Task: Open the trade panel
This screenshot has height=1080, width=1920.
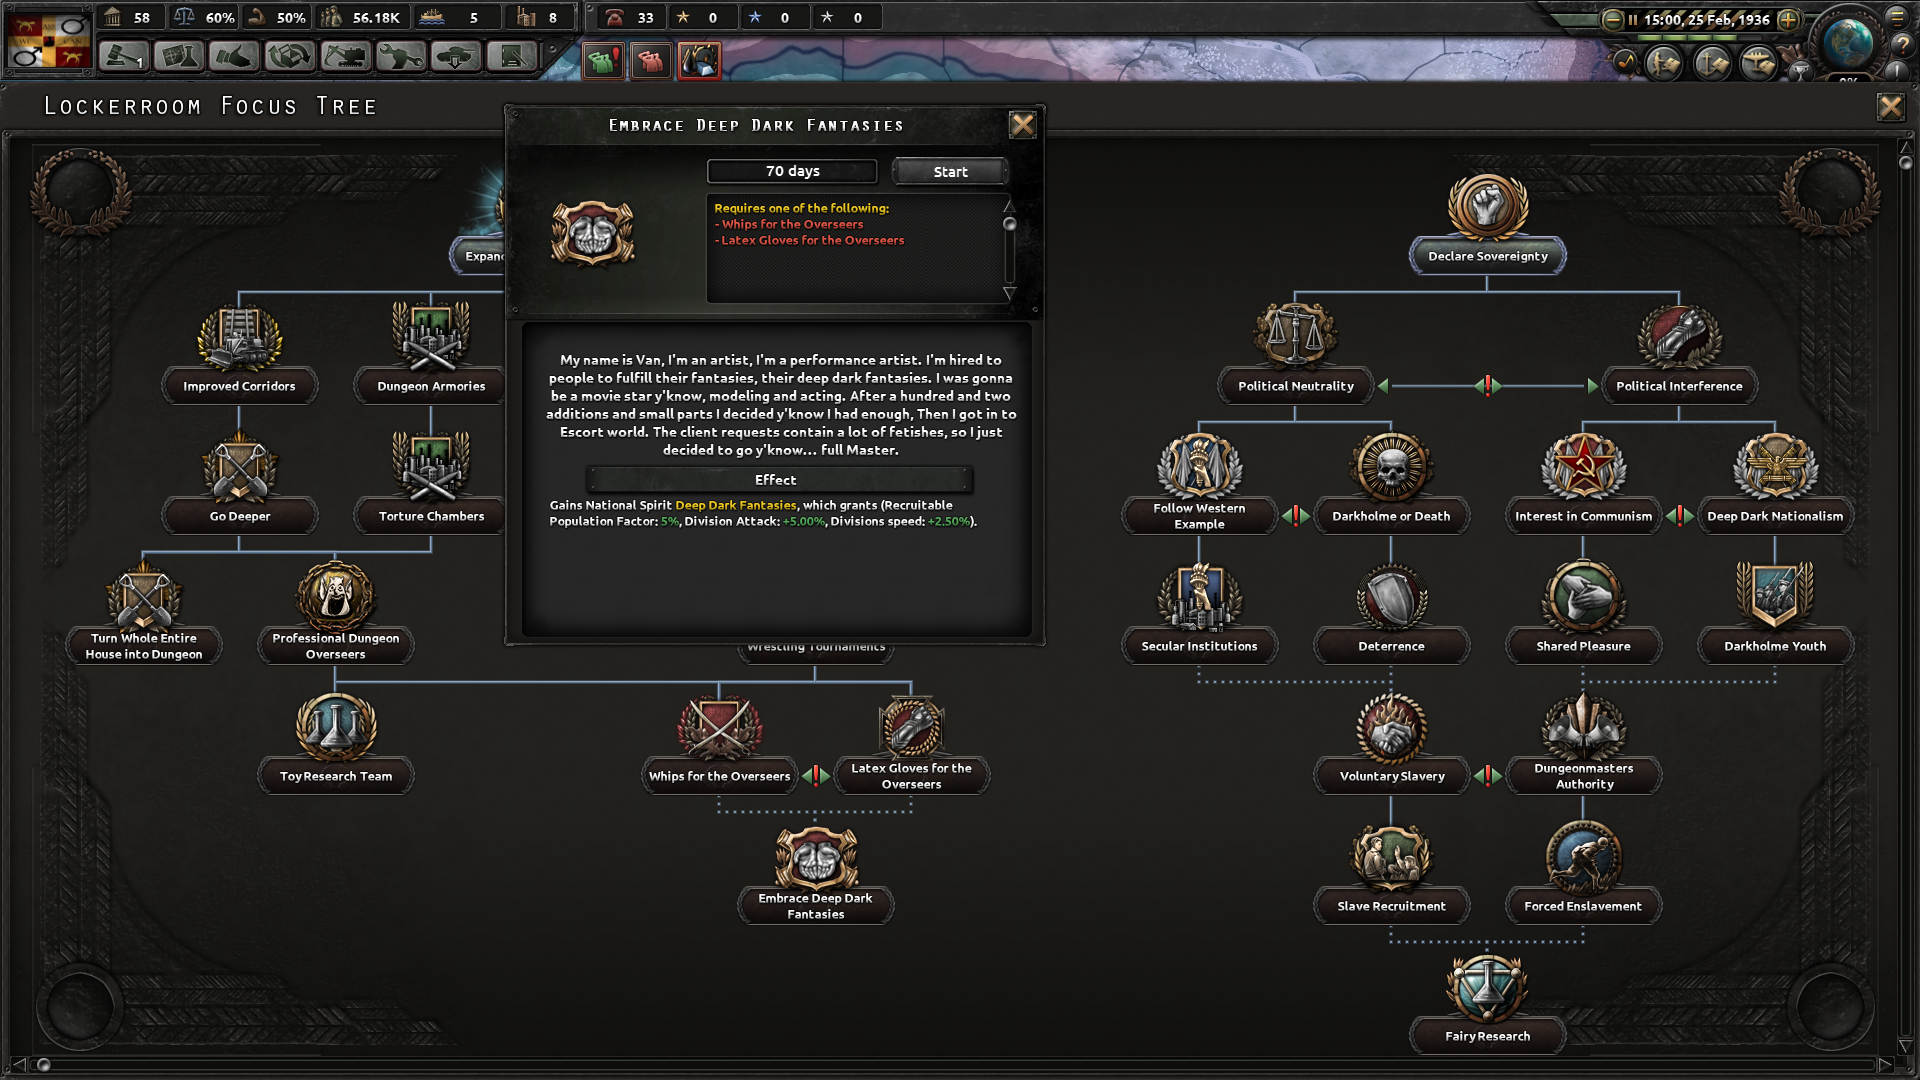Action: [289, 57]
